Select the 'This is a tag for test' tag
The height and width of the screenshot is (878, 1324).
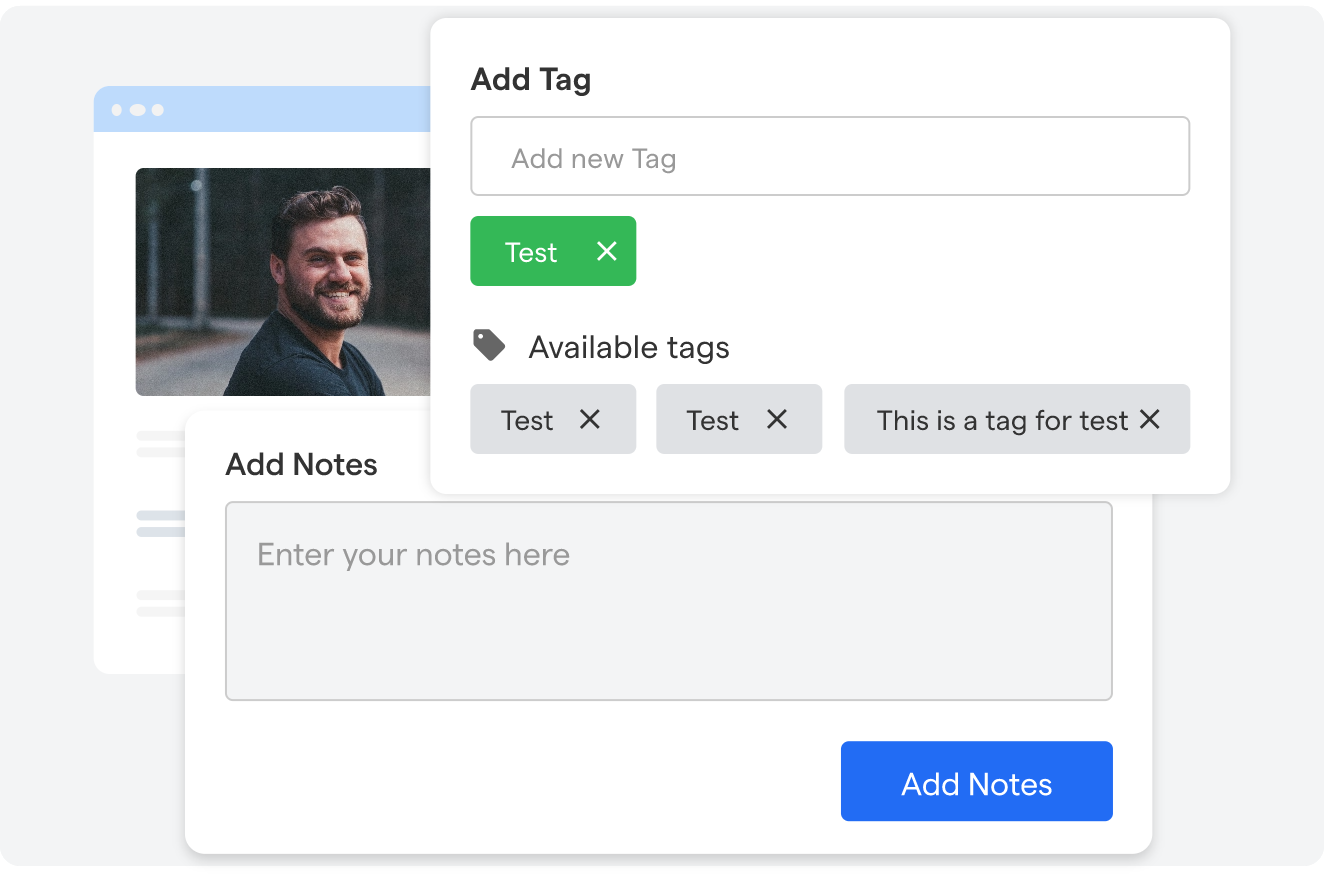[1002, 420]
